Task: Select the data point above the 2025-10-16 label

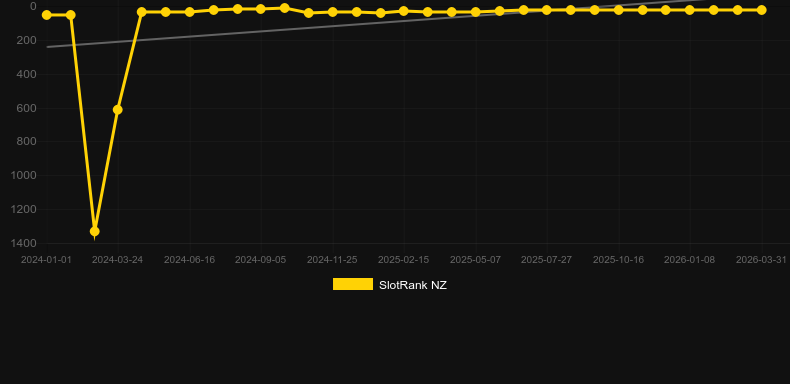Action: 619,10
